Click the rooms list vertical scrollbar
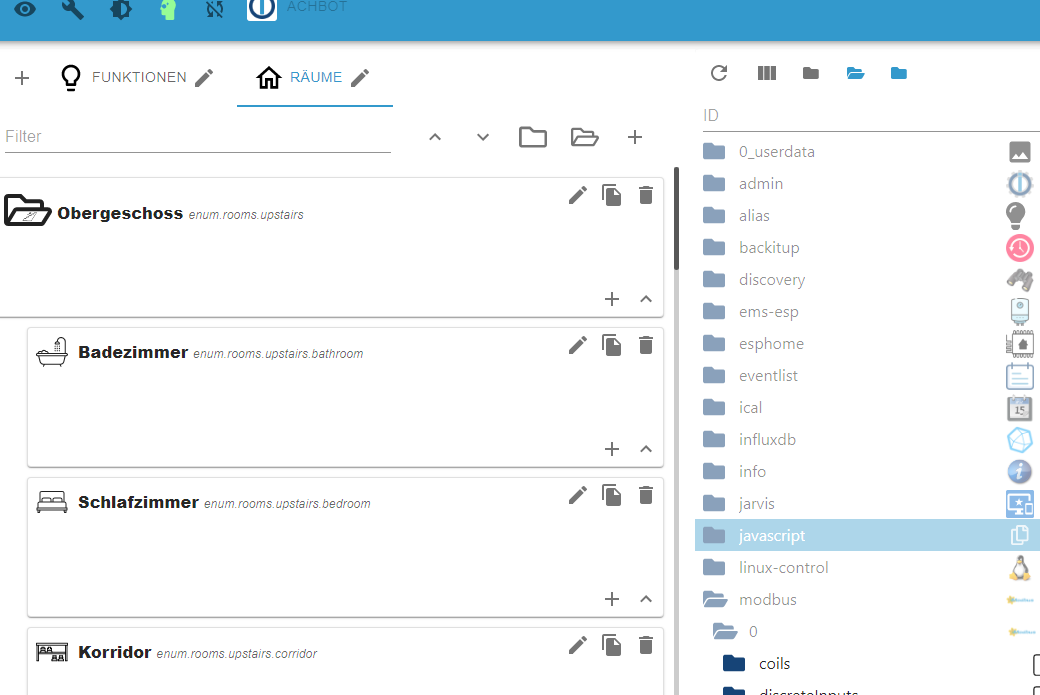1040x695 pixels. (676, 219)
